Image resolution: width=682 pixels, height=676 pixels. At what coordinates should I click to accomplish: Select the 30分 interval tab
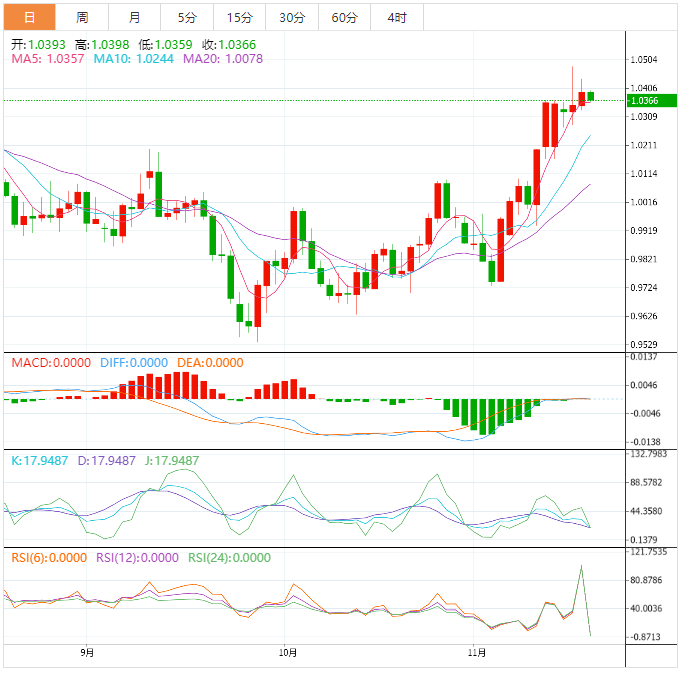pos(292,17)
